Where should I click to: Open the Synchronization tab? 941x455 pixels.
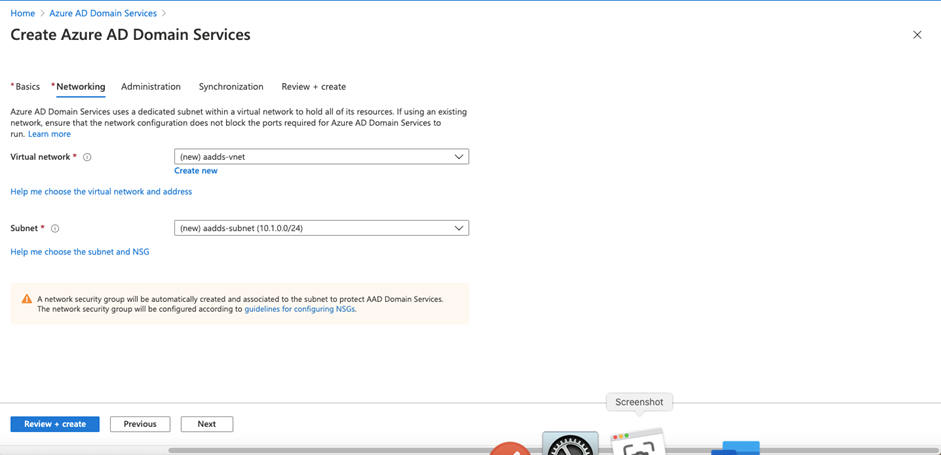pyautogui.click(x=231, y=87)
